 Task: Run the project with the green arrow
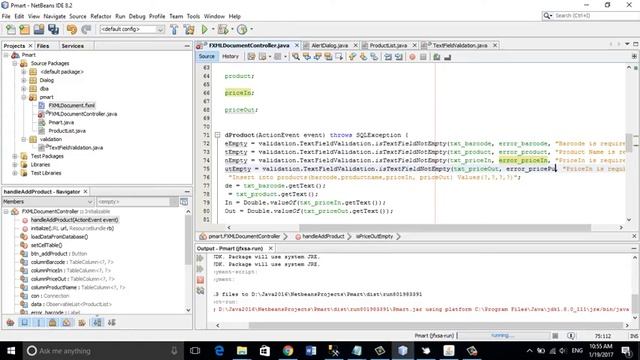204,29
